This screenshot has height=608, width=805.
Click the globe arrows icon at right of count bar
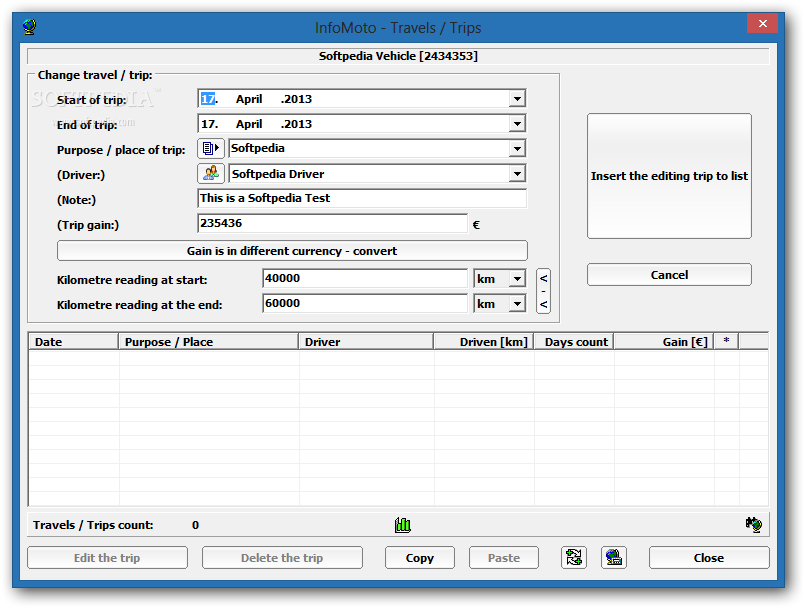point(754,524)
